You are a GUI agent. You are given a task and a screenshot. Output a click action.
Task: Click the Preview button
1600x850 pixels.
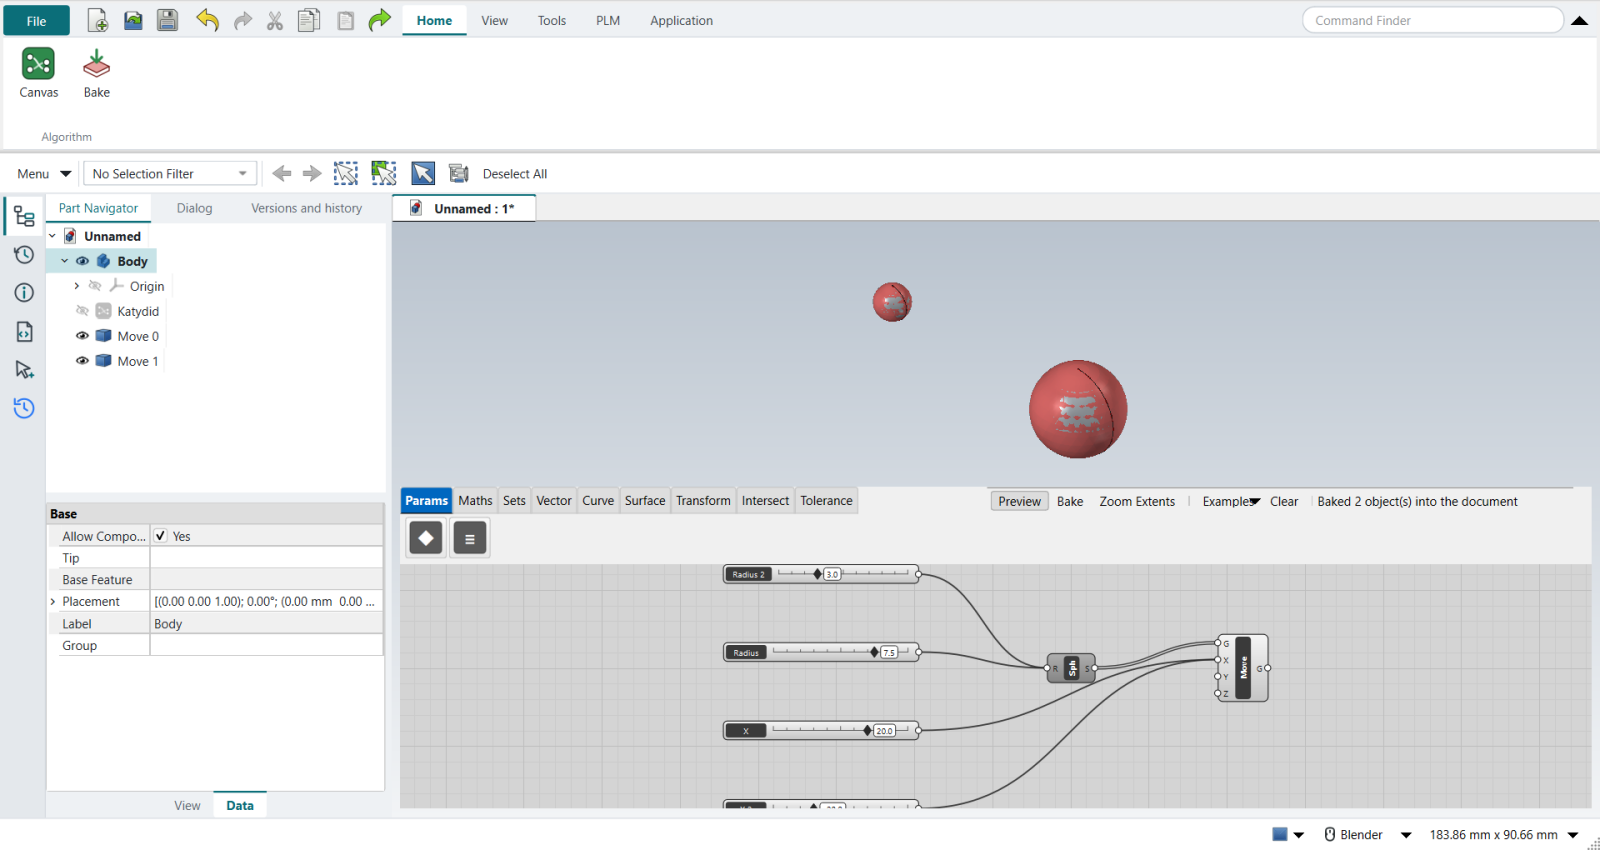[1019, 501]
